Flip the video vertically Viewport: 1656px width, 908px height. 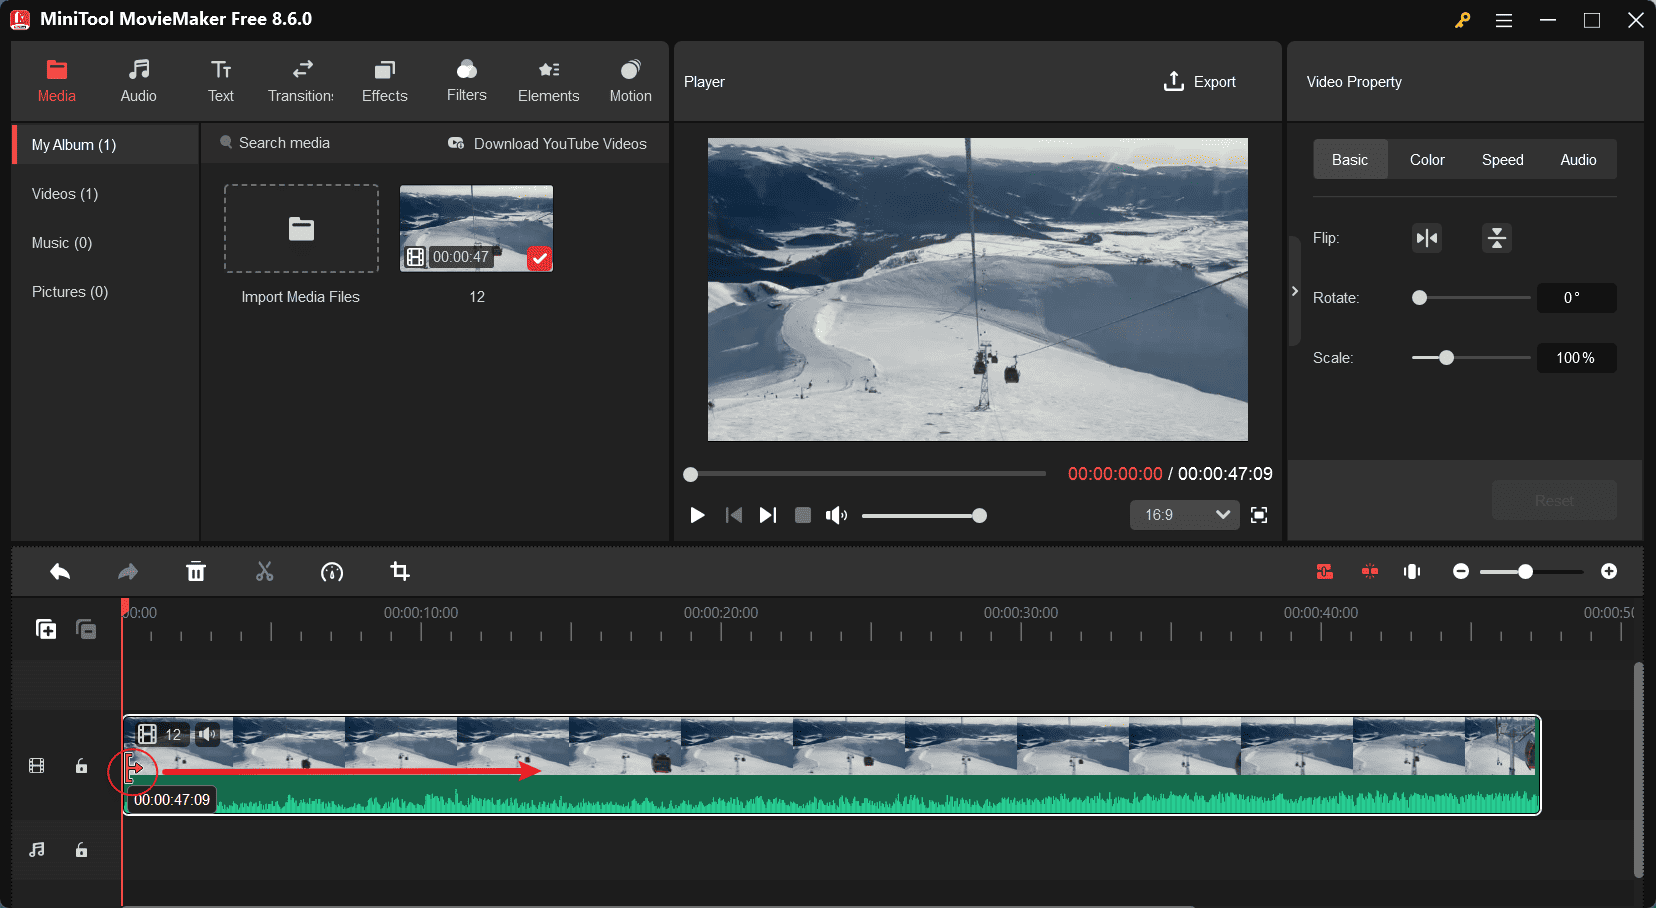[1497, 238]
